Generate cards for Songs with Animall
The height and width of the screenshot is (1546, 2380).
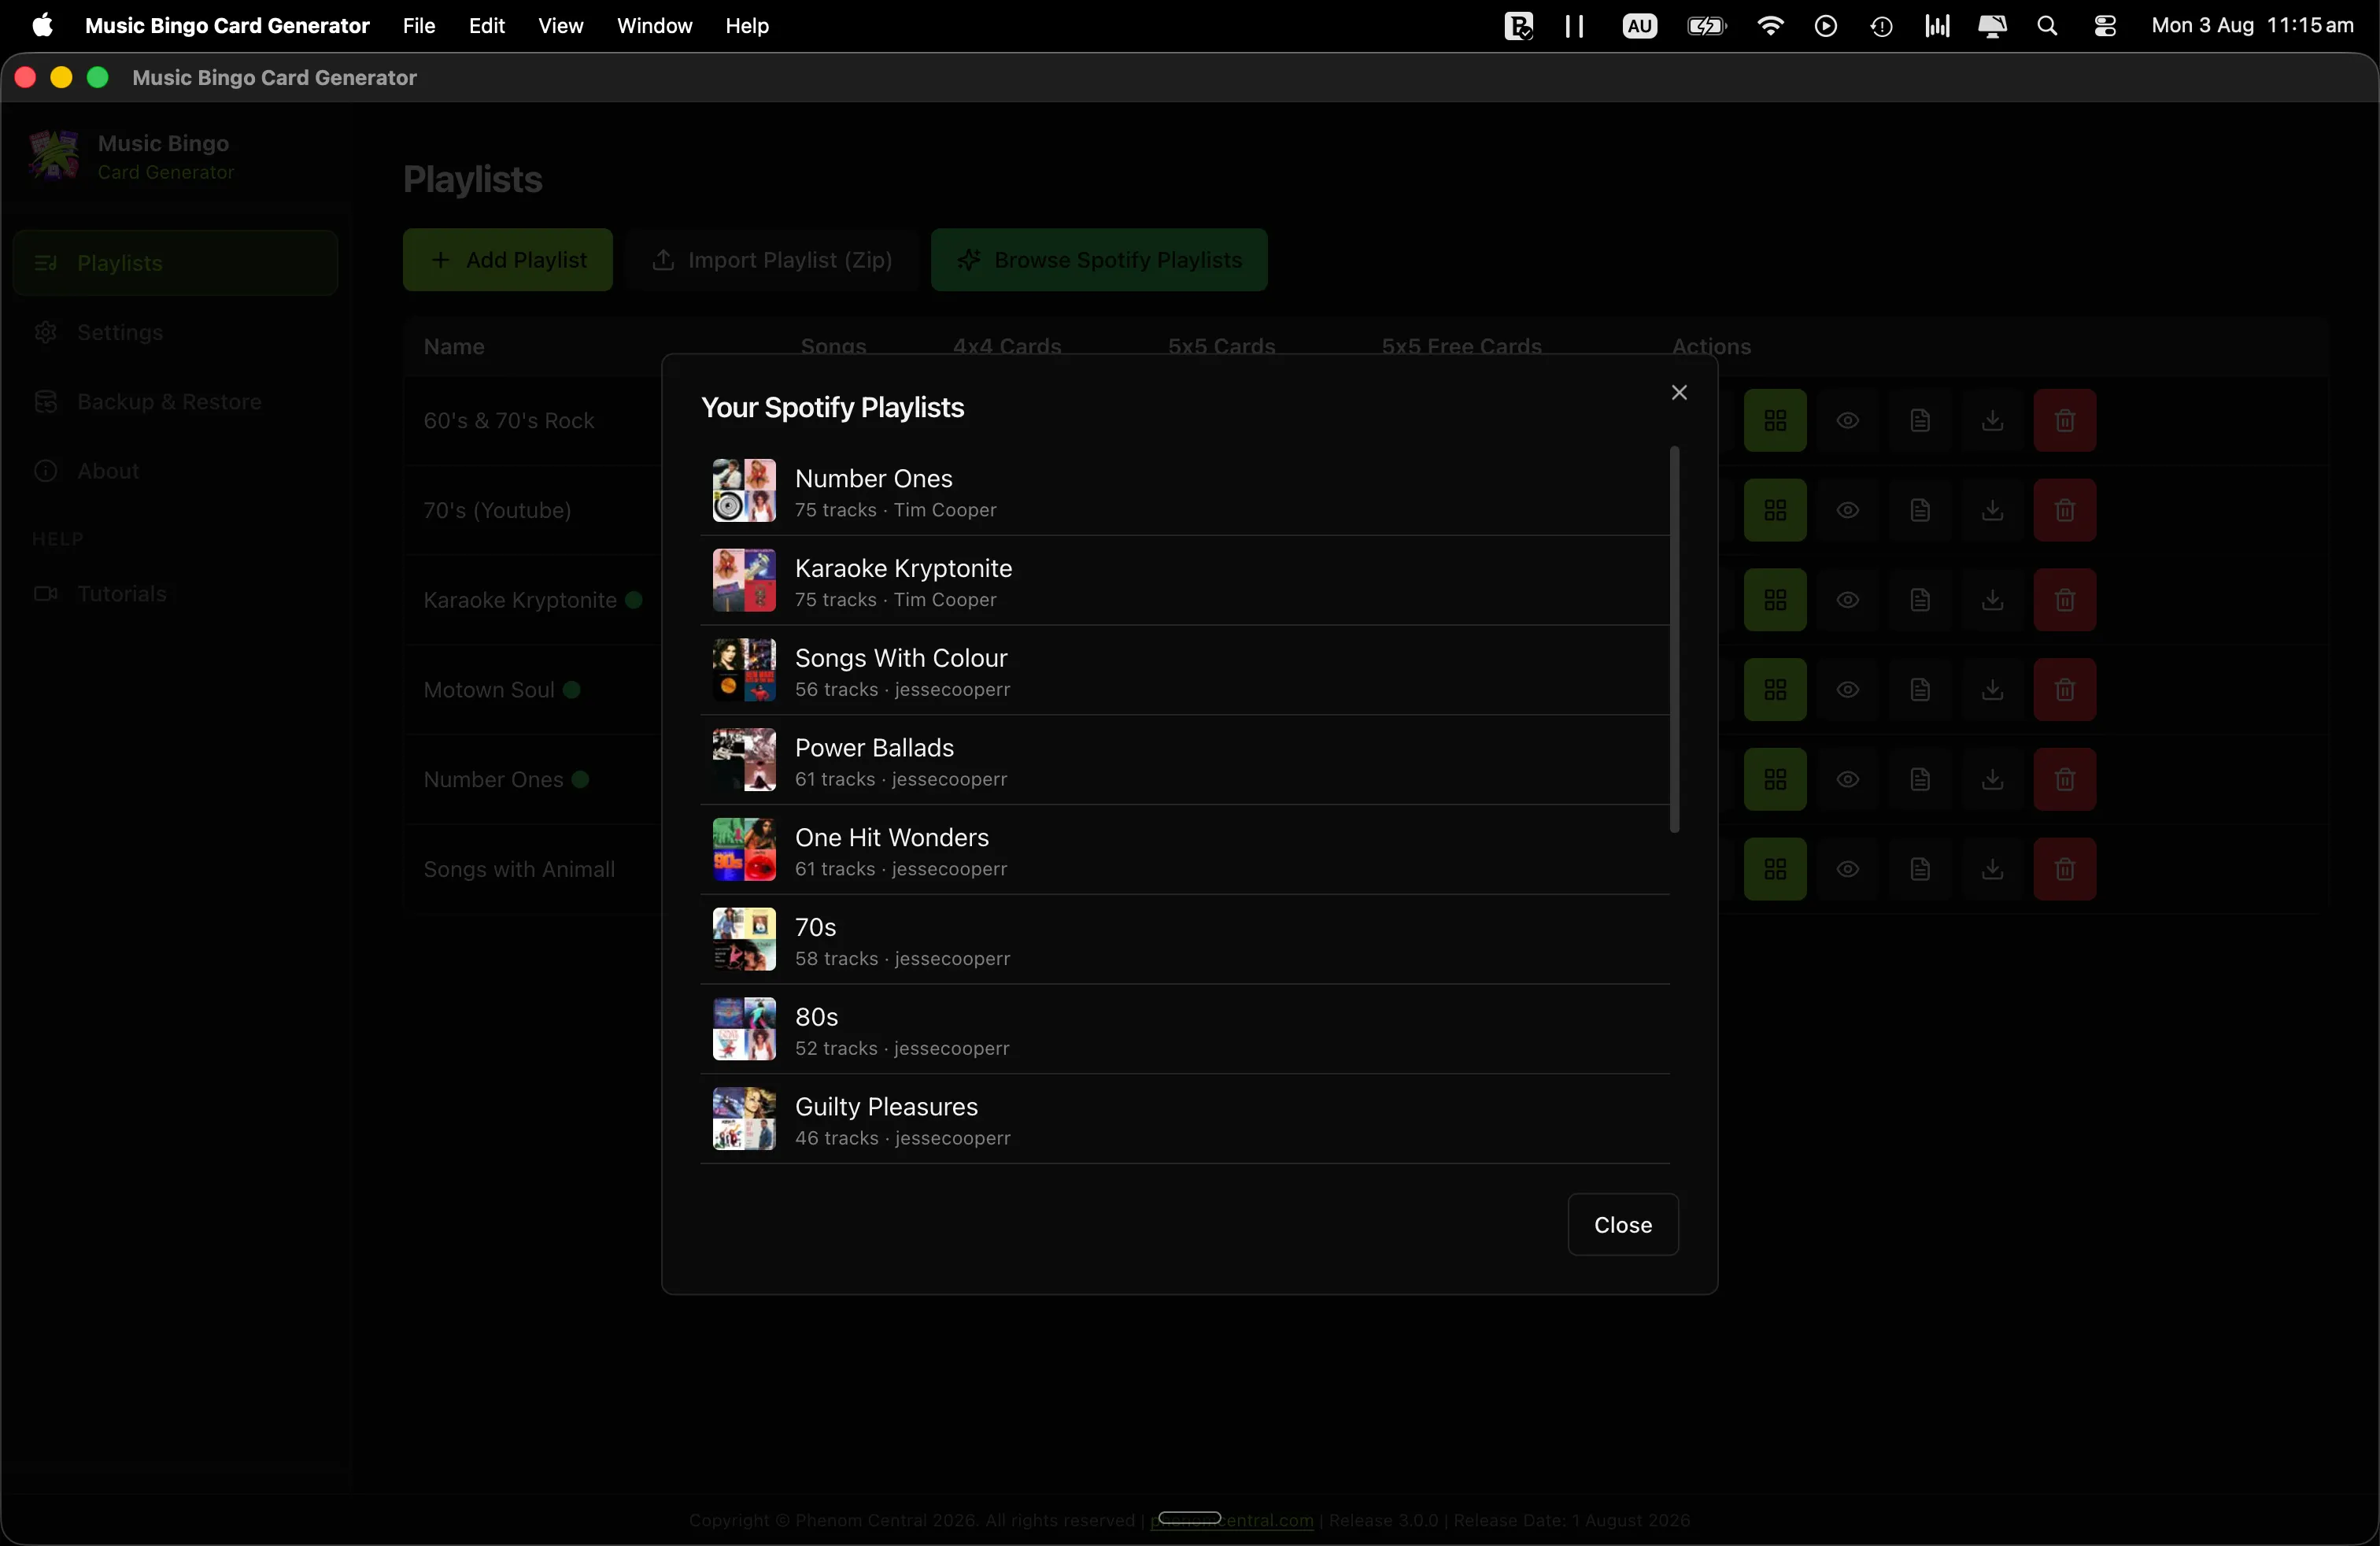(1775, 869)
